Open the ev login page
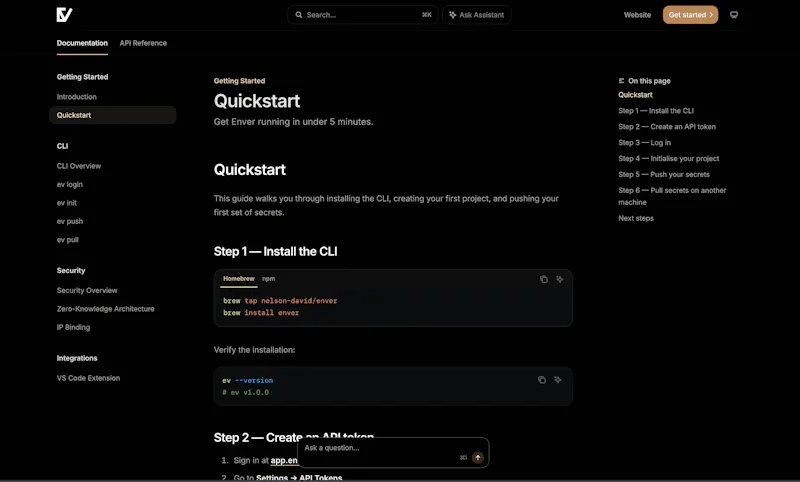 (69, 184)
